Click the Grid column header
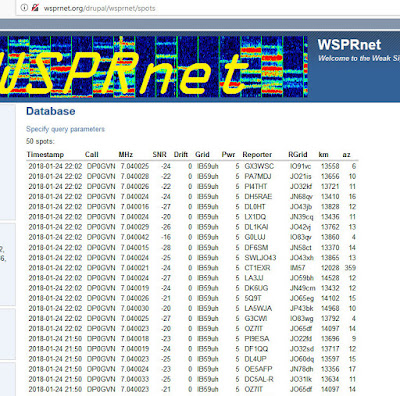 pos(202,155)
